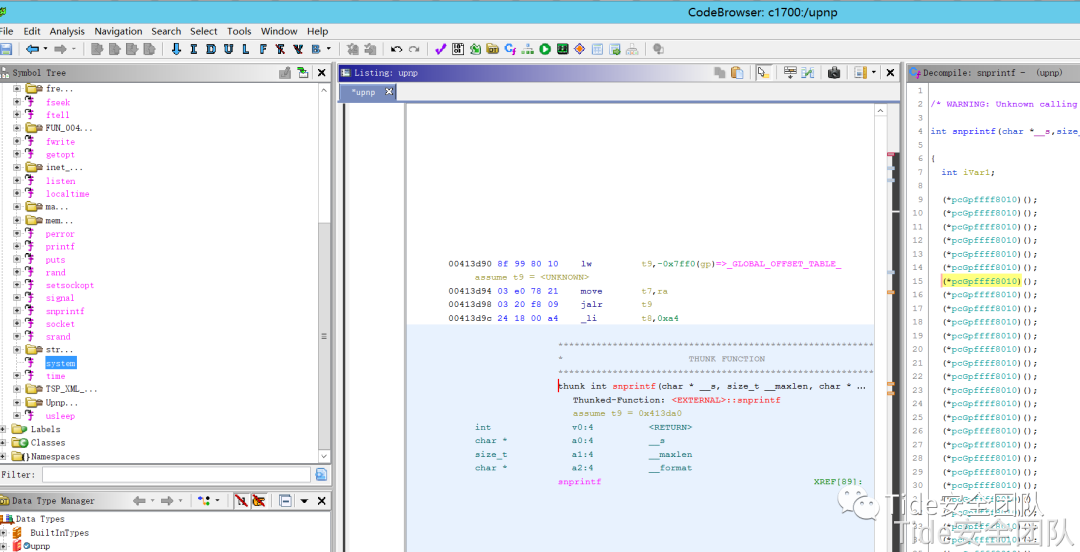This screenshot has height=552, width=1080.
Task: Select the Function (F) navigation icon
Action: [263, 49]
